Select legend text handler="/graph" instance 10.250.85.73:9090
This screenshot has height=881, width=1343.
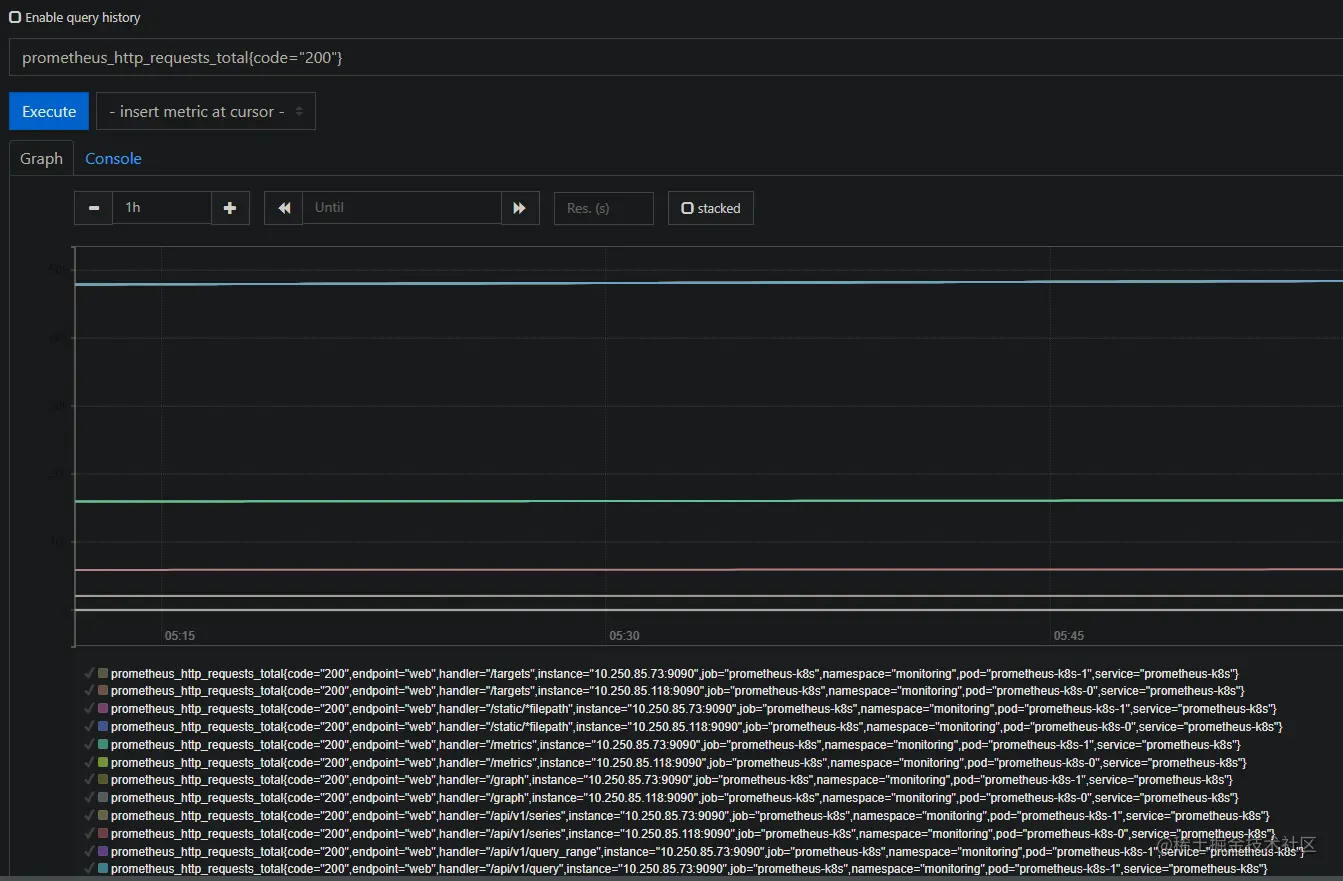tap(672, 780)
